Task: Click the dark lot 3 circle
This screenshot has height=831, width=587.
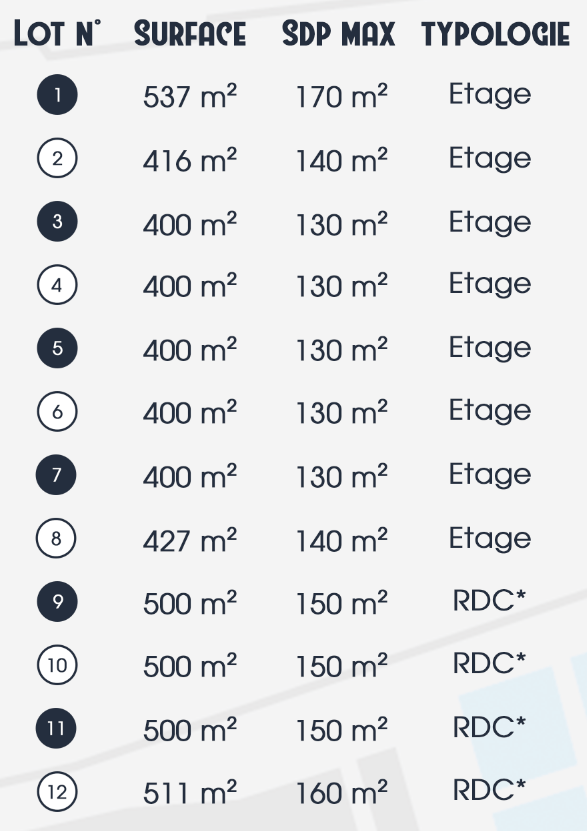Action: click(57, 222)
